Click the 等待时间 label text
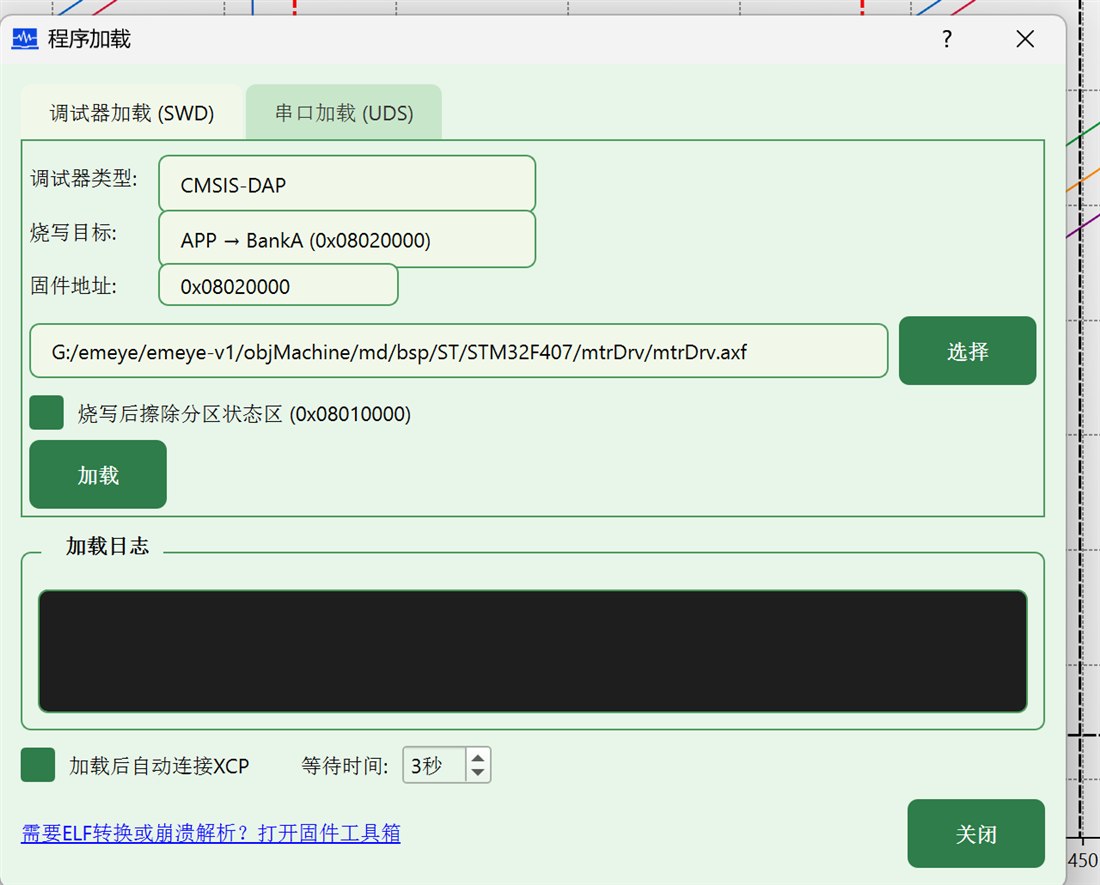The height and width of the screenshot is (885, 1100). click(x=344, y=766)
